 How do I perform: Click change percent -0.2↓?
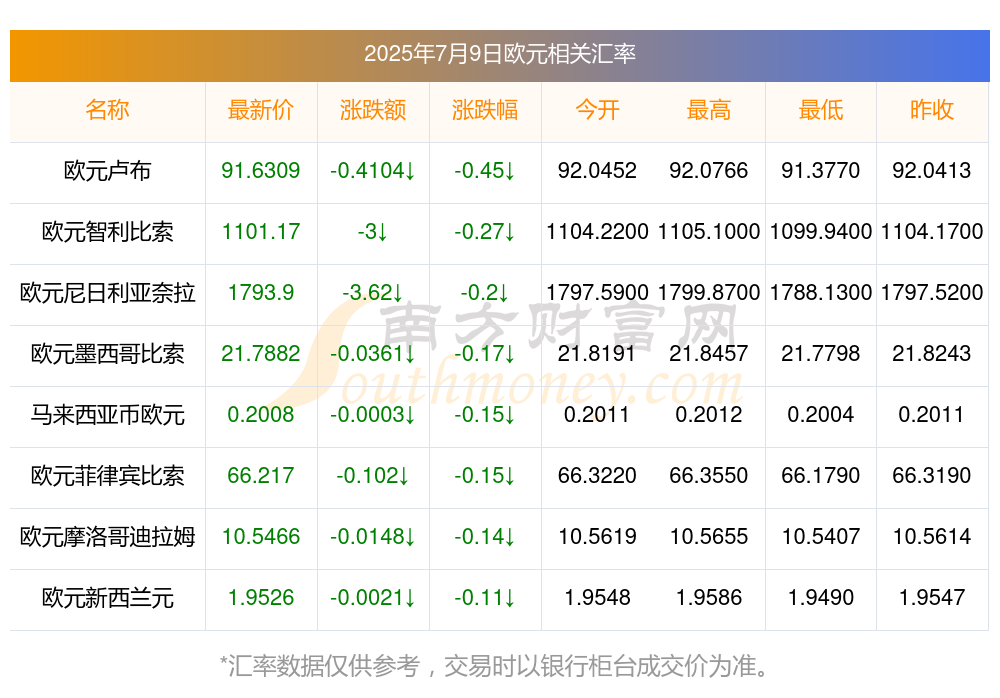point(485,292)
